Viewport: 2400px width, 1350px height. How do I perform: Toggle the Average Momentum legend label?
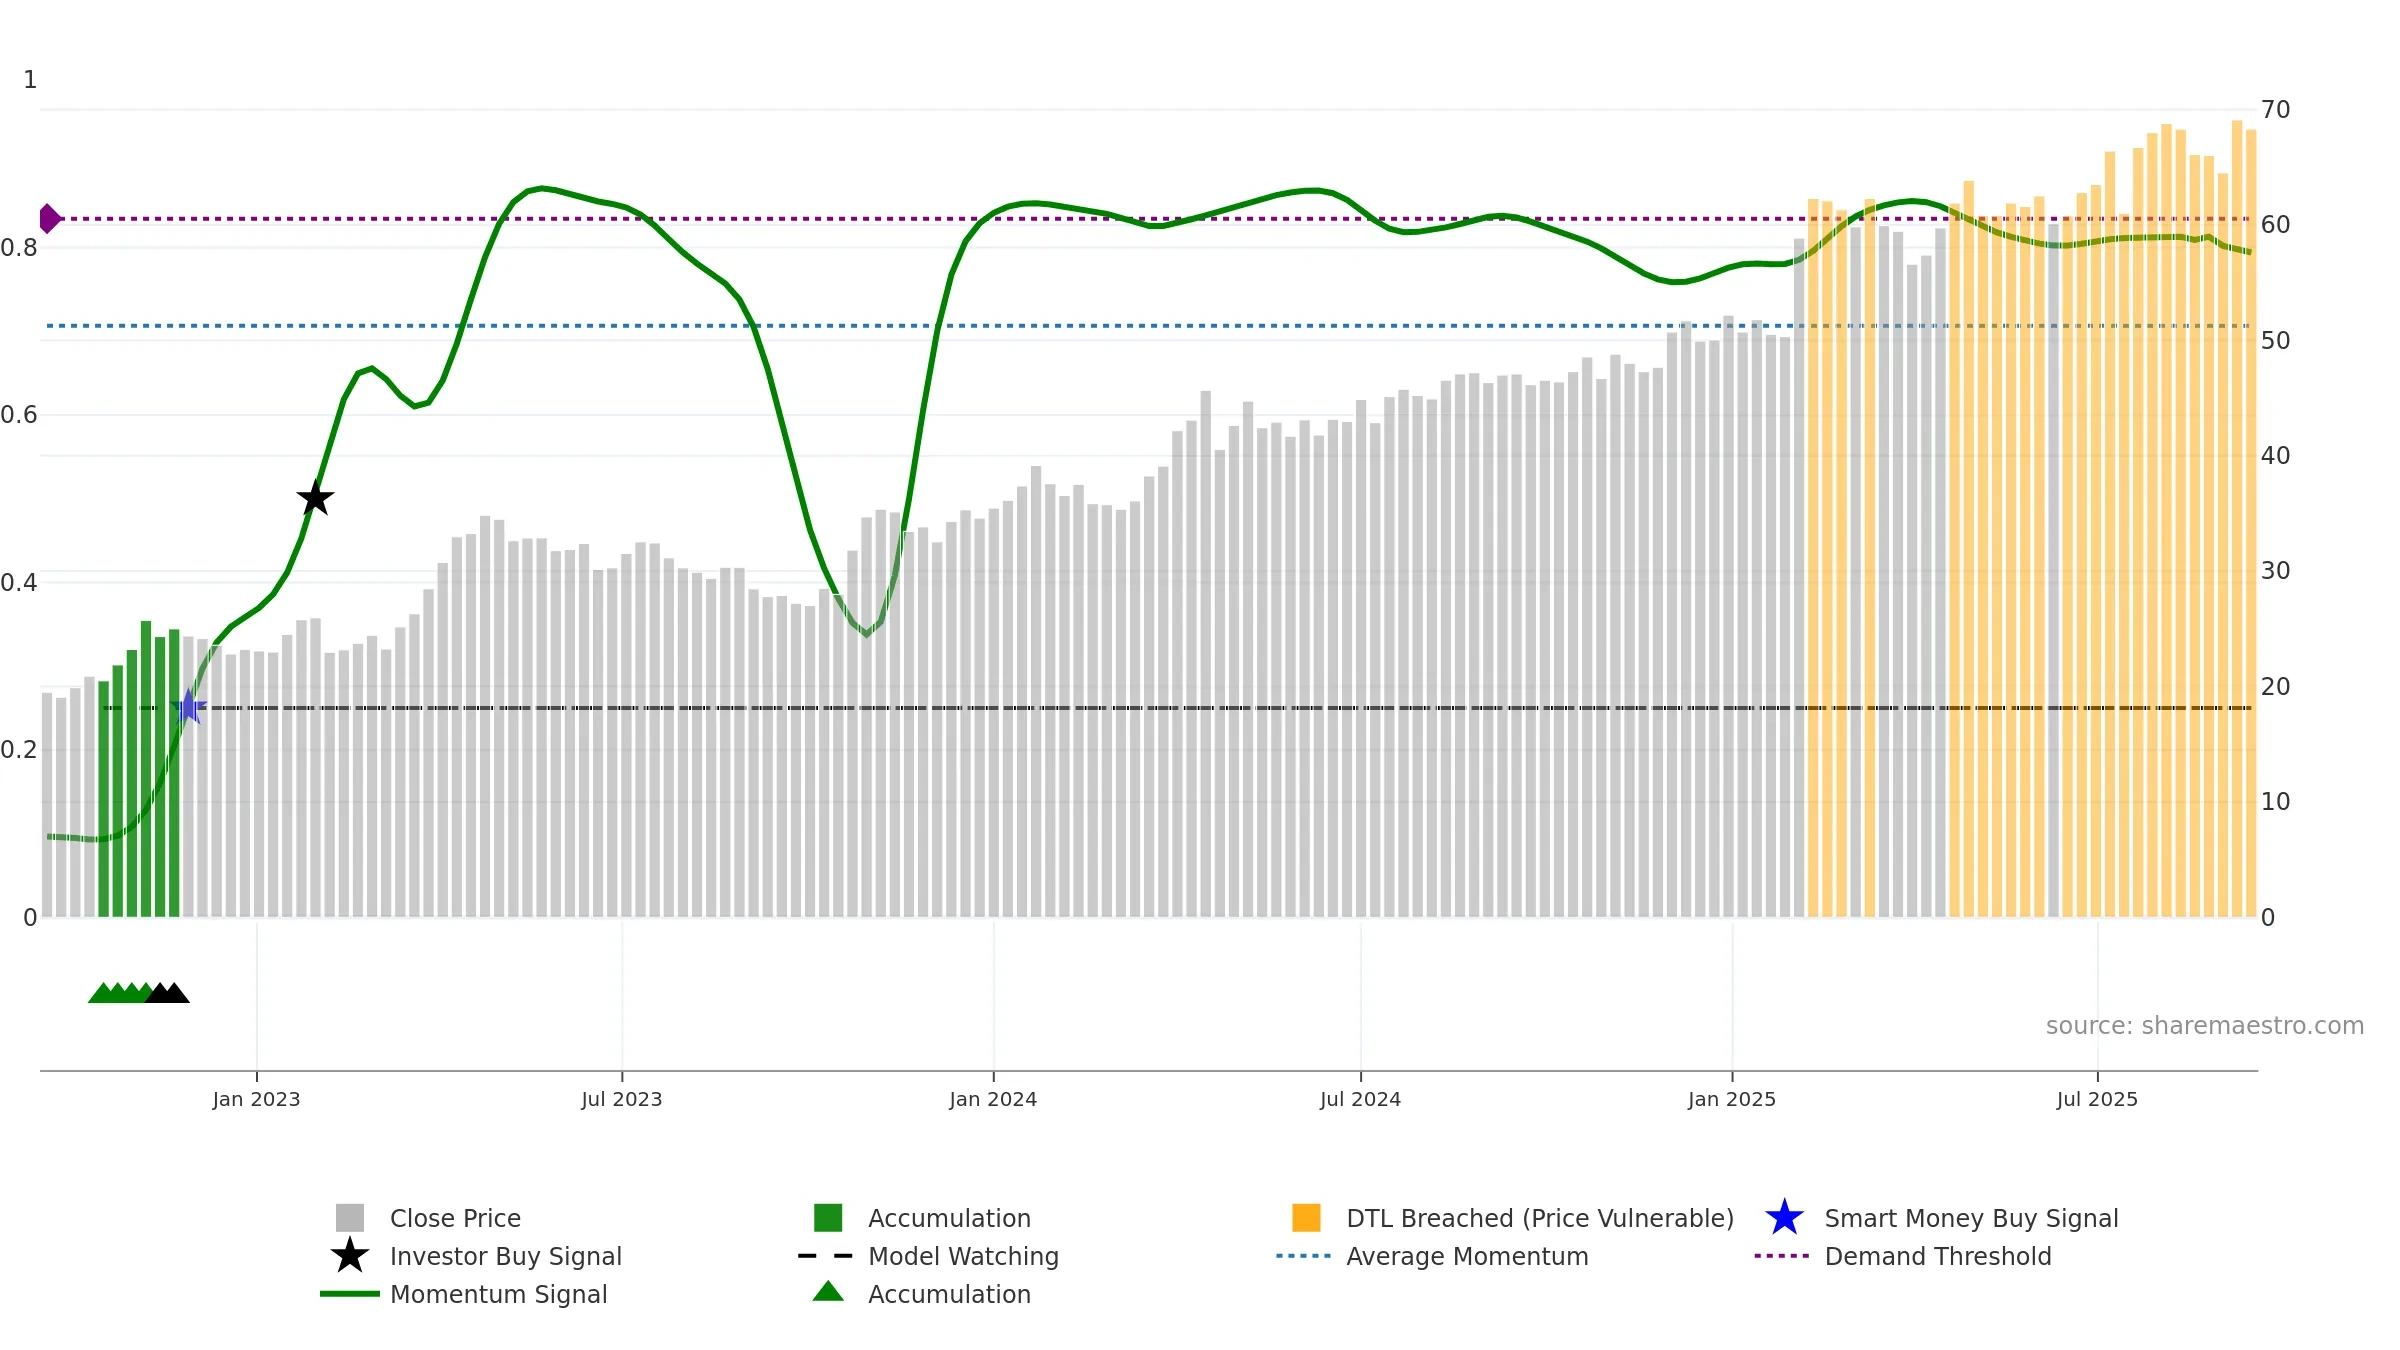point(1467,1256)
